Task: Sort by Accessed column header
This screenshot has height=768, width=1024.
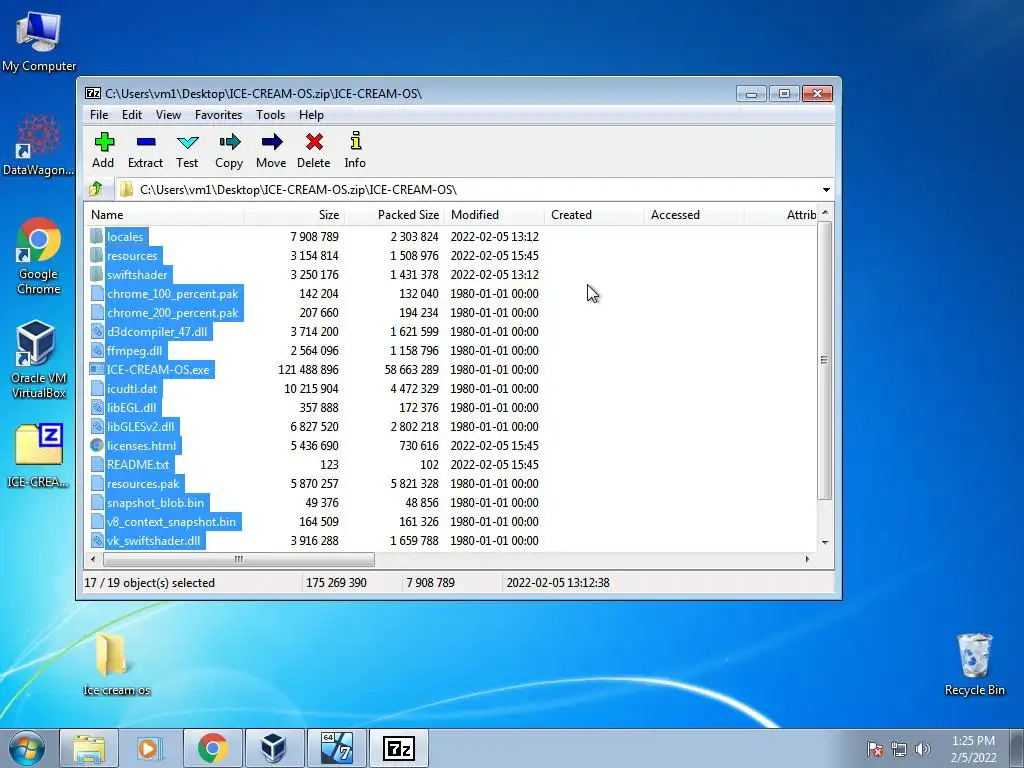Action: (694, 215)
